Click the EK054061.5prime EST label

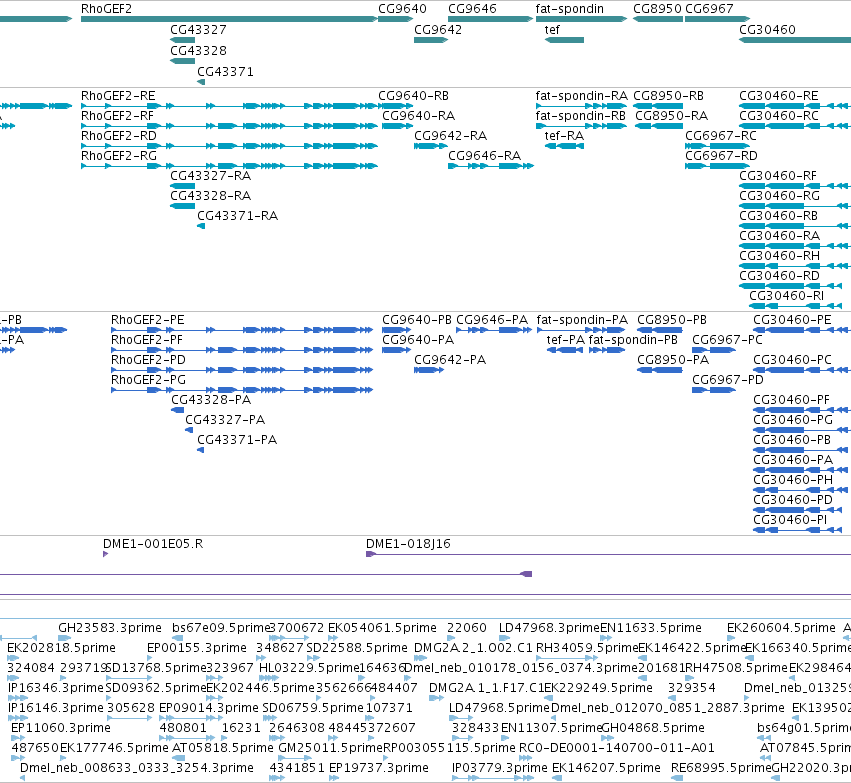382,628
